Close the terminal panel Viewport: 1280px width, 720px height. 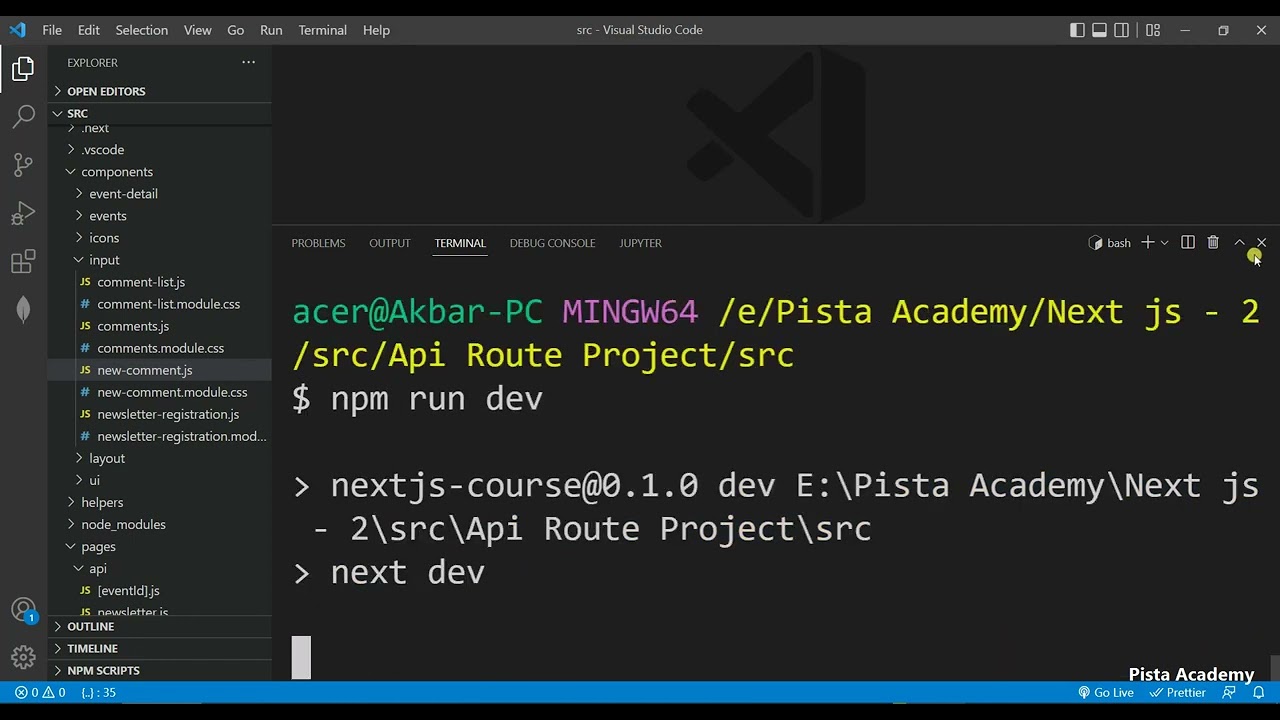click(x=1261, y=243)
